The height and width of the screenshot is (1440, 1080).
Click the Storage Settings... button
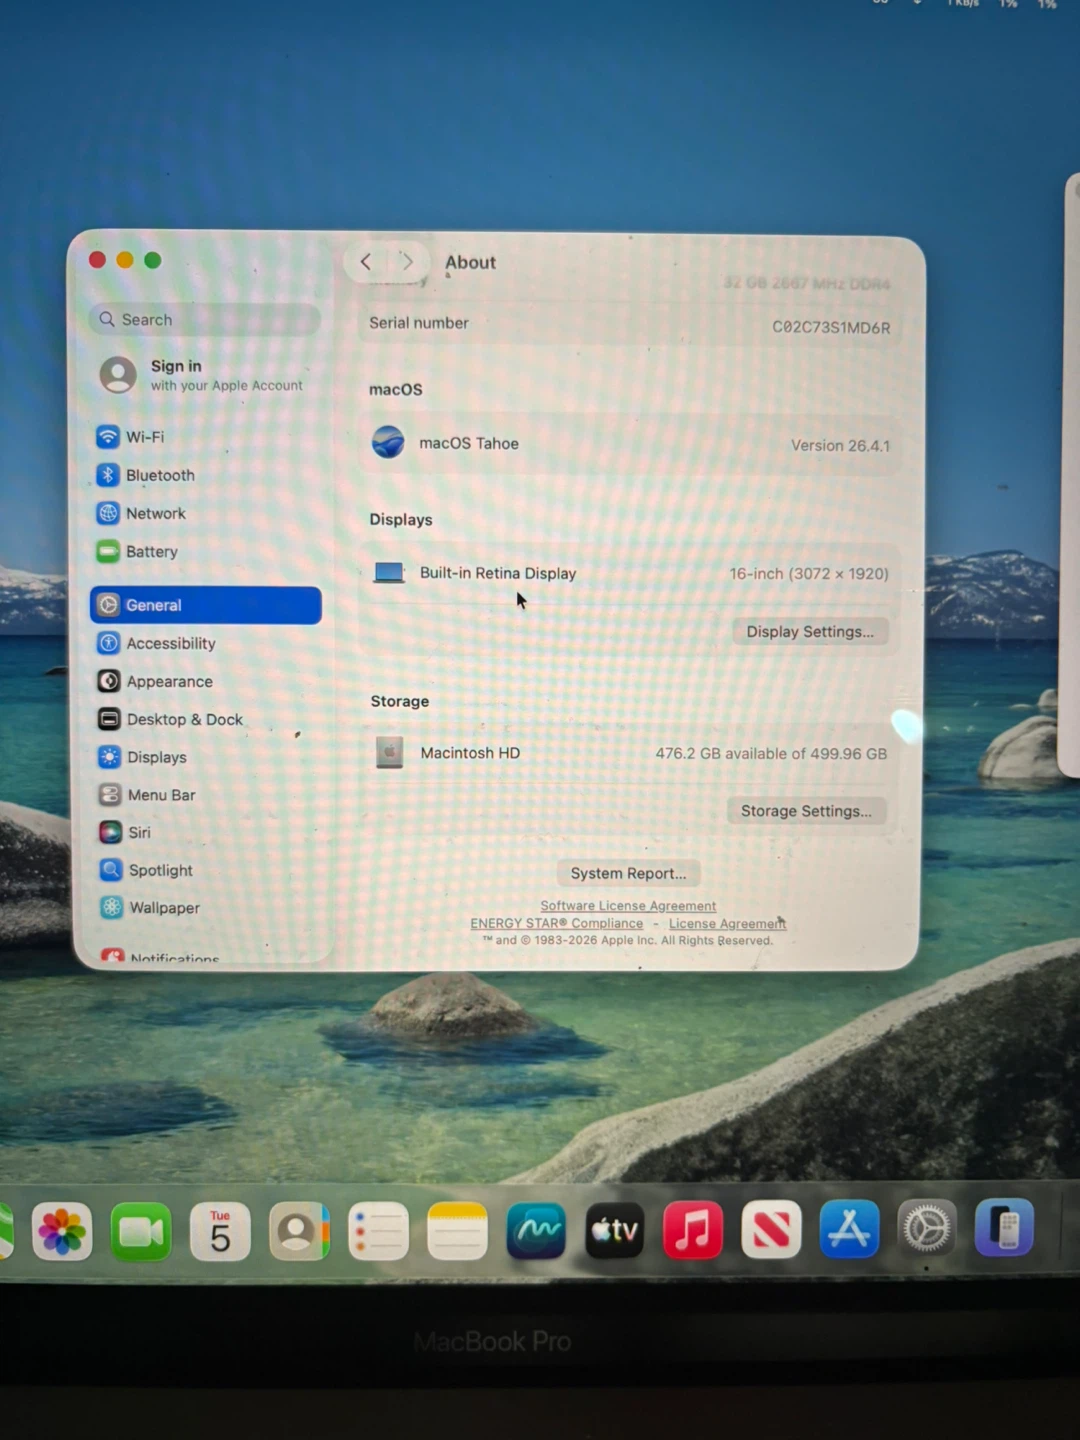[x=806, y=810]
